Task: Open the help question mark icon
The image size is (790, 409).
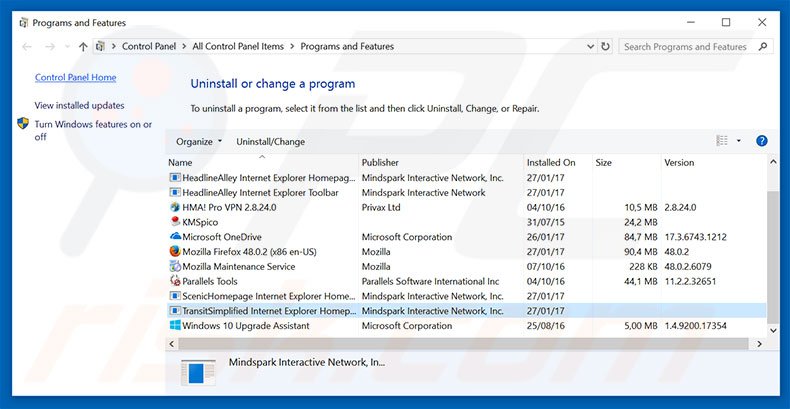Action: coord(762,141)
